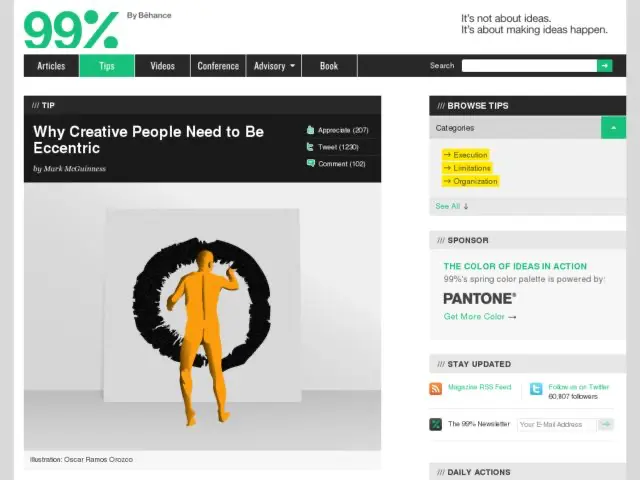The image size is (640, 480).
Task: Select the Conference menu item
Action: [218, 66]
